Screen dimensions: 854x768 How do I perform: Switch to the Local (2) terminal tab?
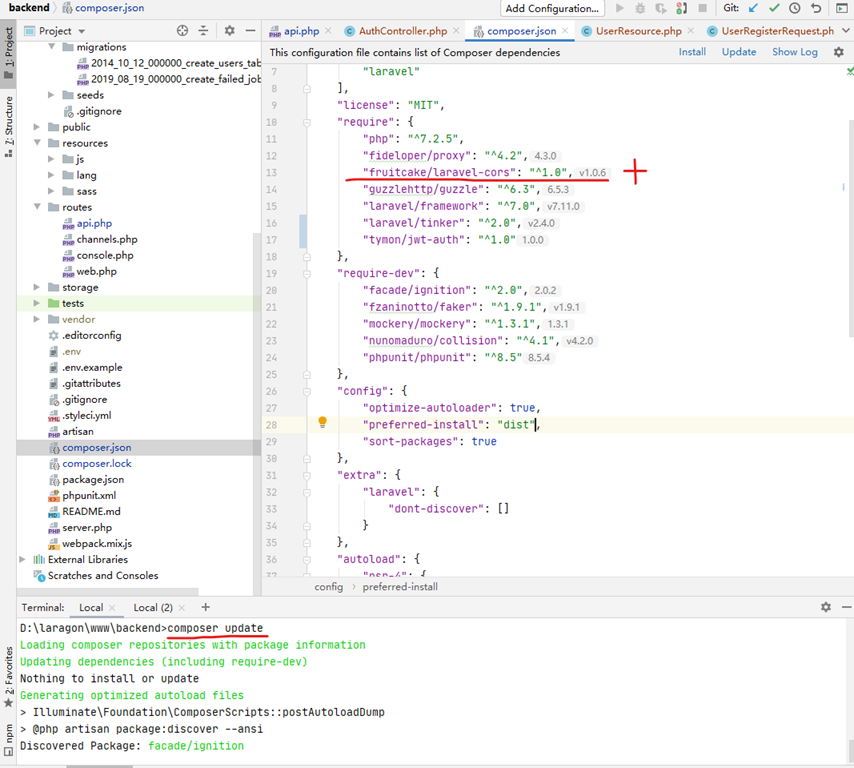(153, 607)
